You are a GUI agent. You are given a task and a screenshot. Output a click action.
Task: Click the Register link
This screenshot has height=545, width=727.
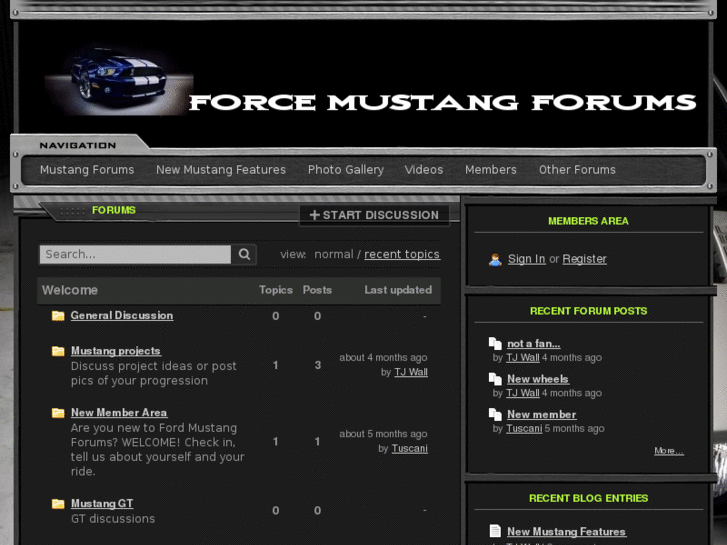pos(584,259)
